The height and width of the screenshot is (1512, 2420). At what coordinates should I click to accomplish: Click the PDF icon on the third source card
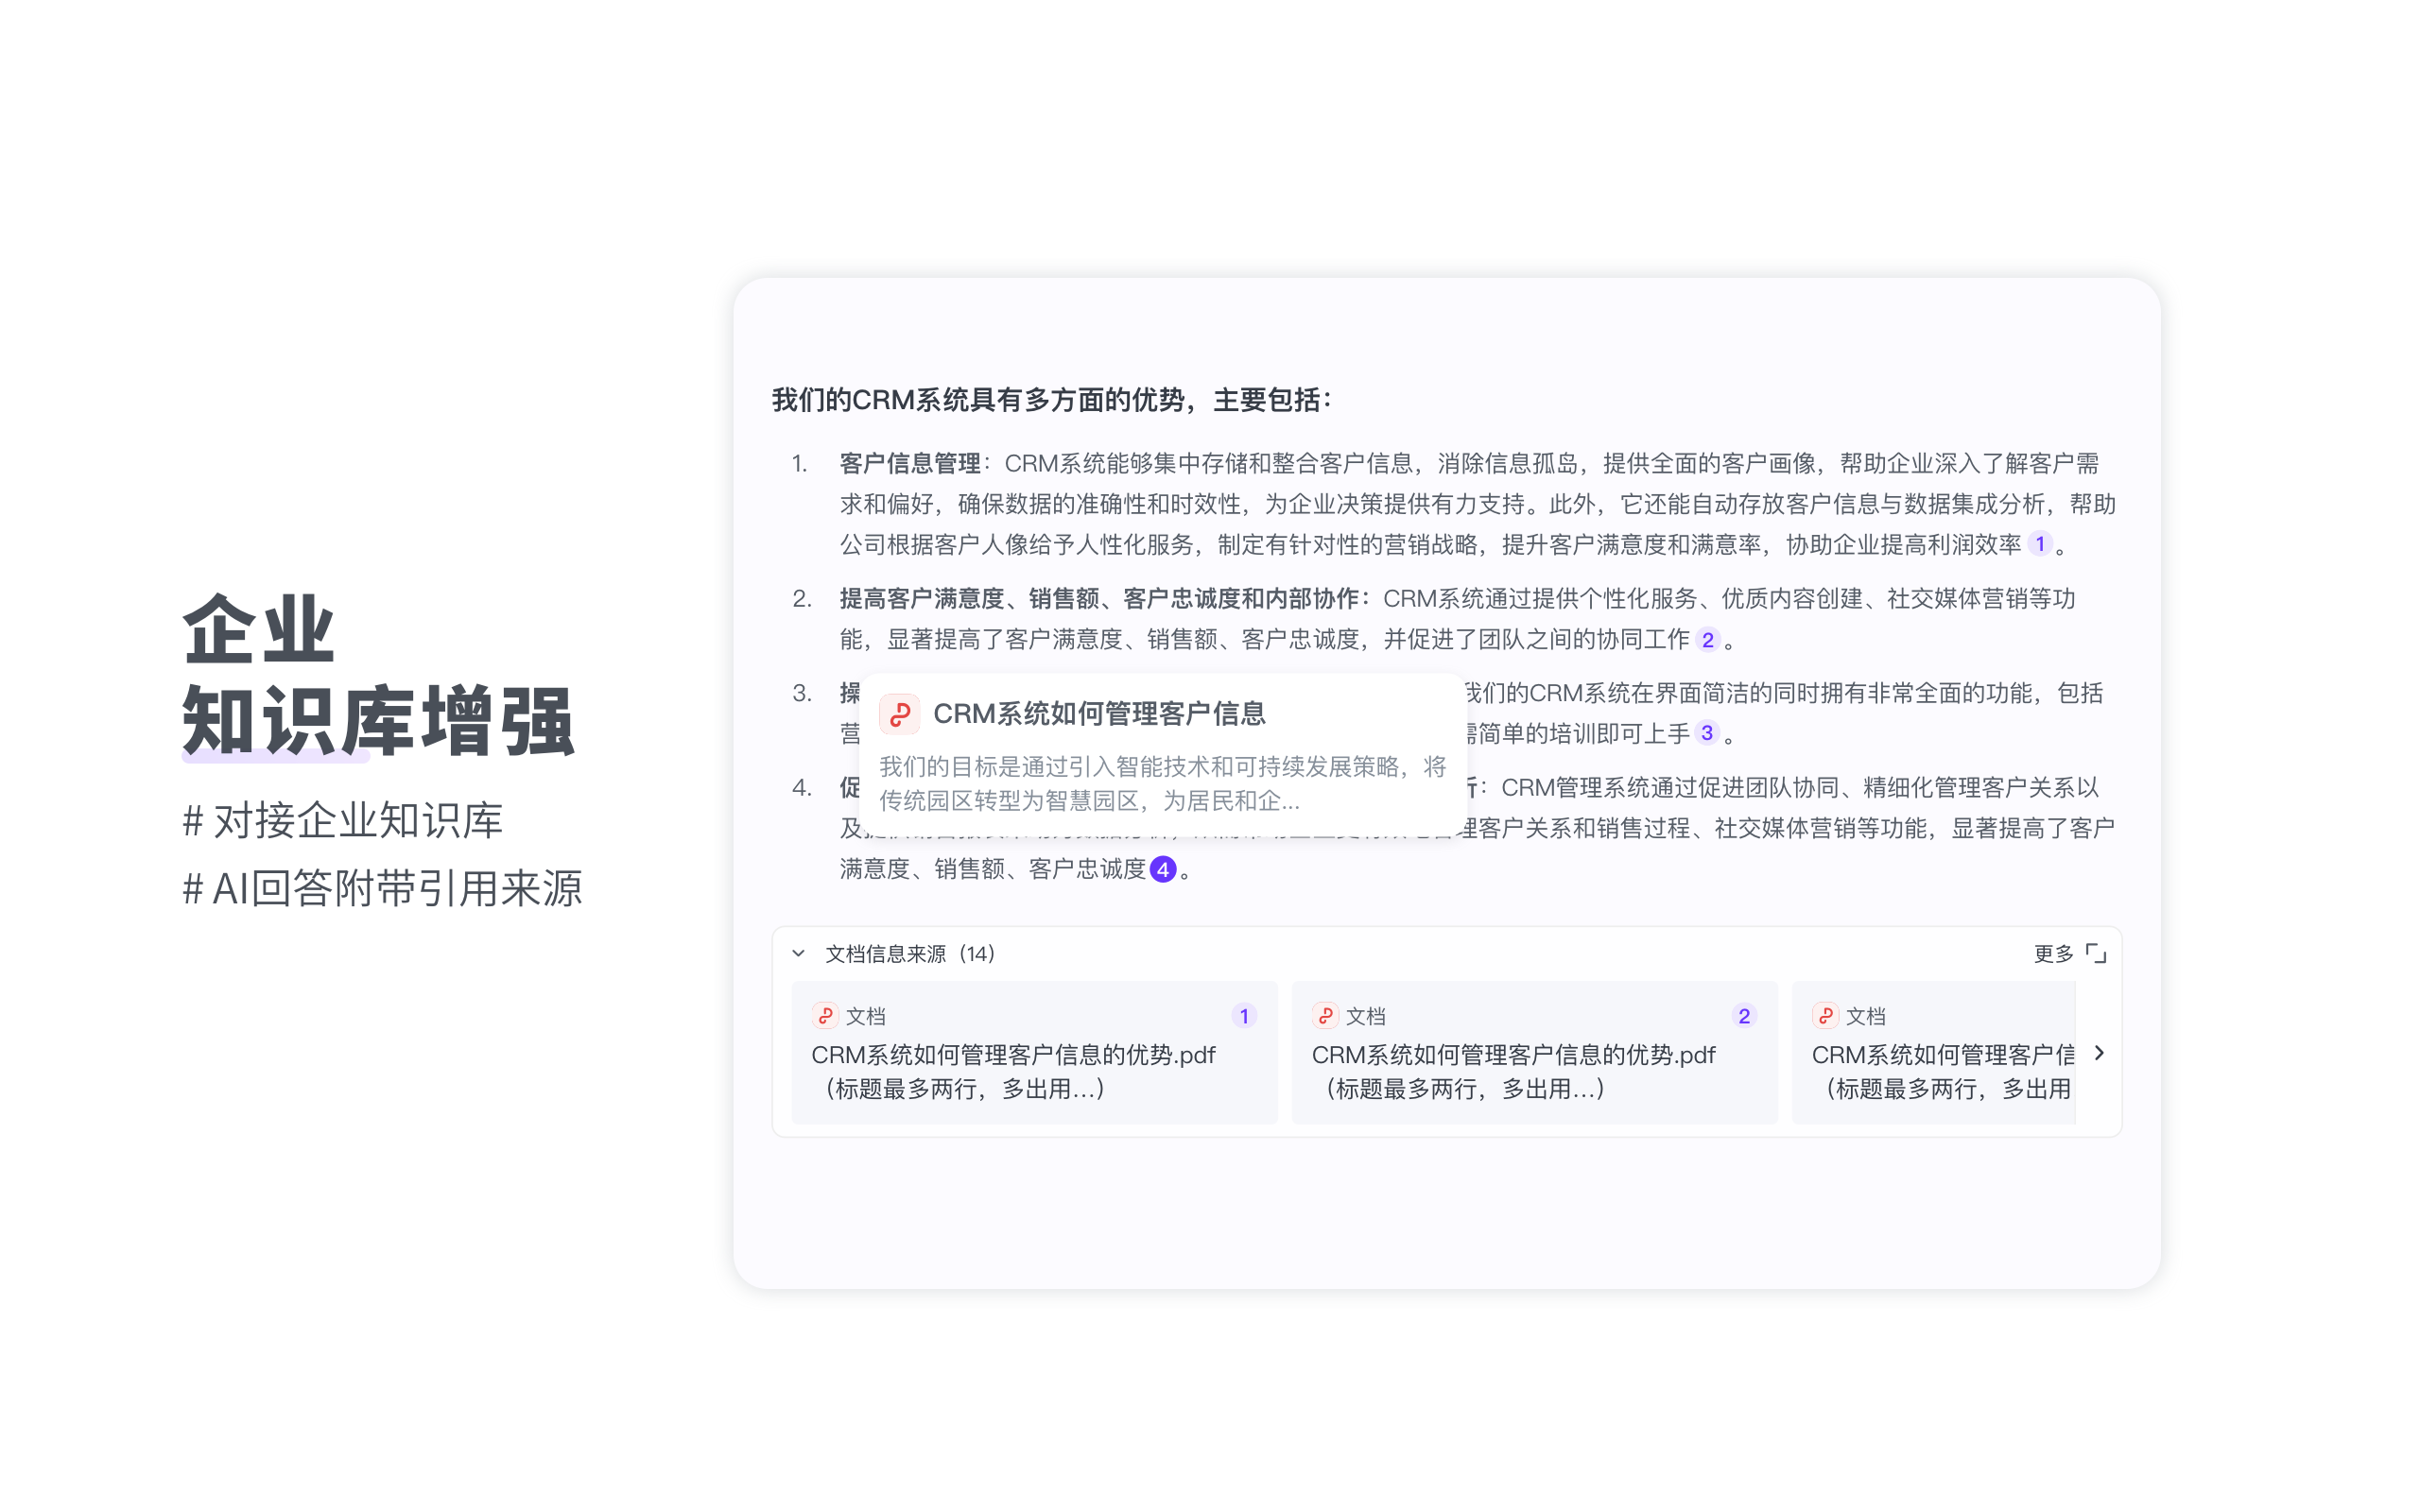pos(1825,1016)
